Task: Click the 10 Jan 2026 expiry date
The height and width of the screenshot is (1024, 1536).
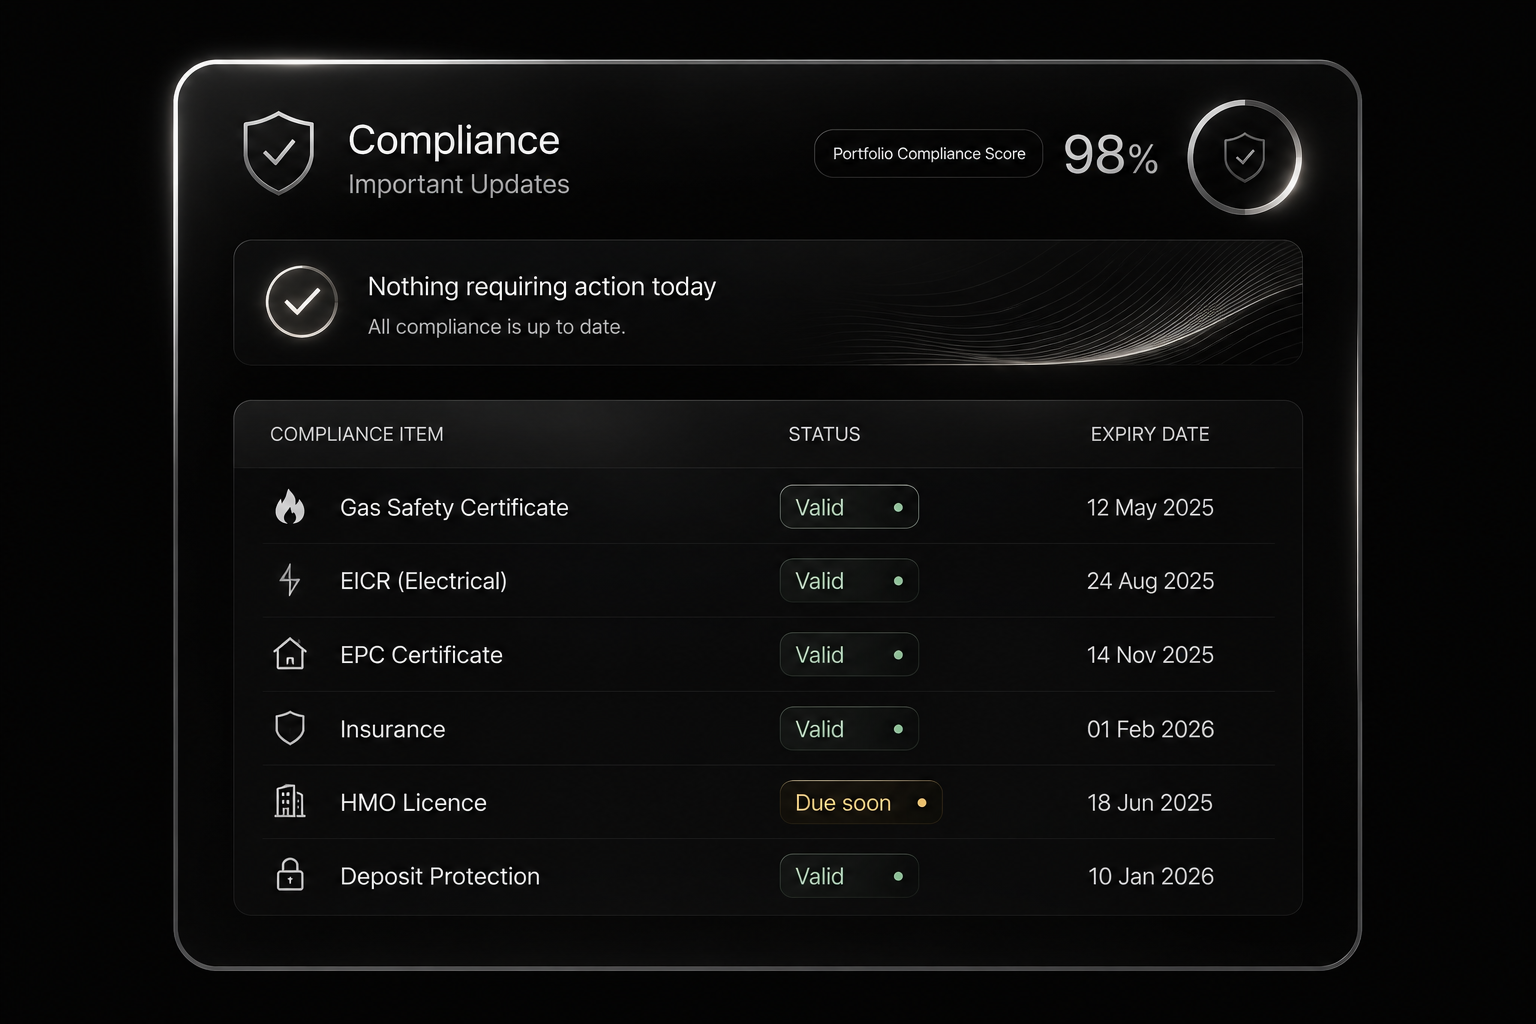Action: click(x=1150, y=876)
